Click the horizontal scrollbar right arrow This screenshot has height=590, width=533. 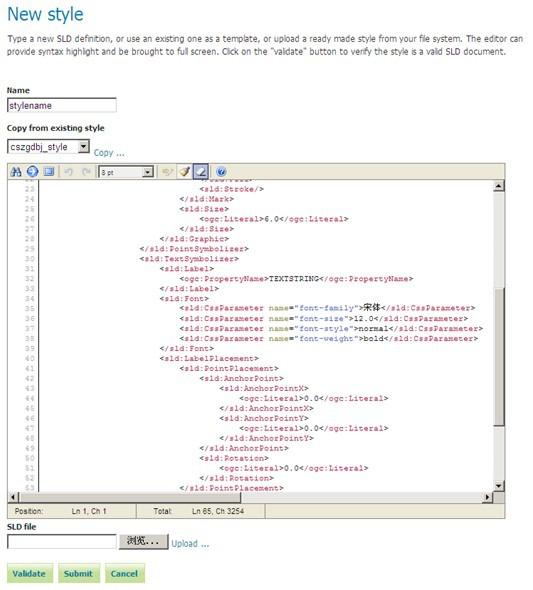pyautogui.click(x=487, y=497)
